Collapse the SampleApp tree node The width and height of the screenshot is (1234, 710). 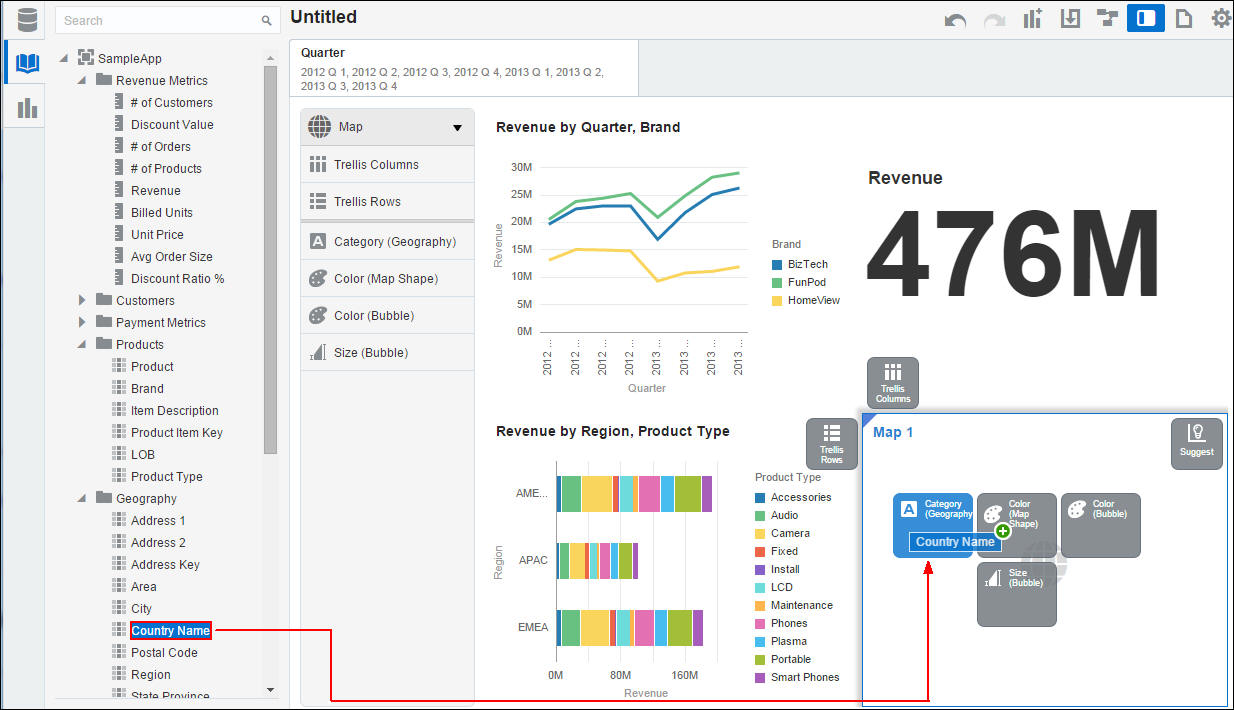[64, 59]
